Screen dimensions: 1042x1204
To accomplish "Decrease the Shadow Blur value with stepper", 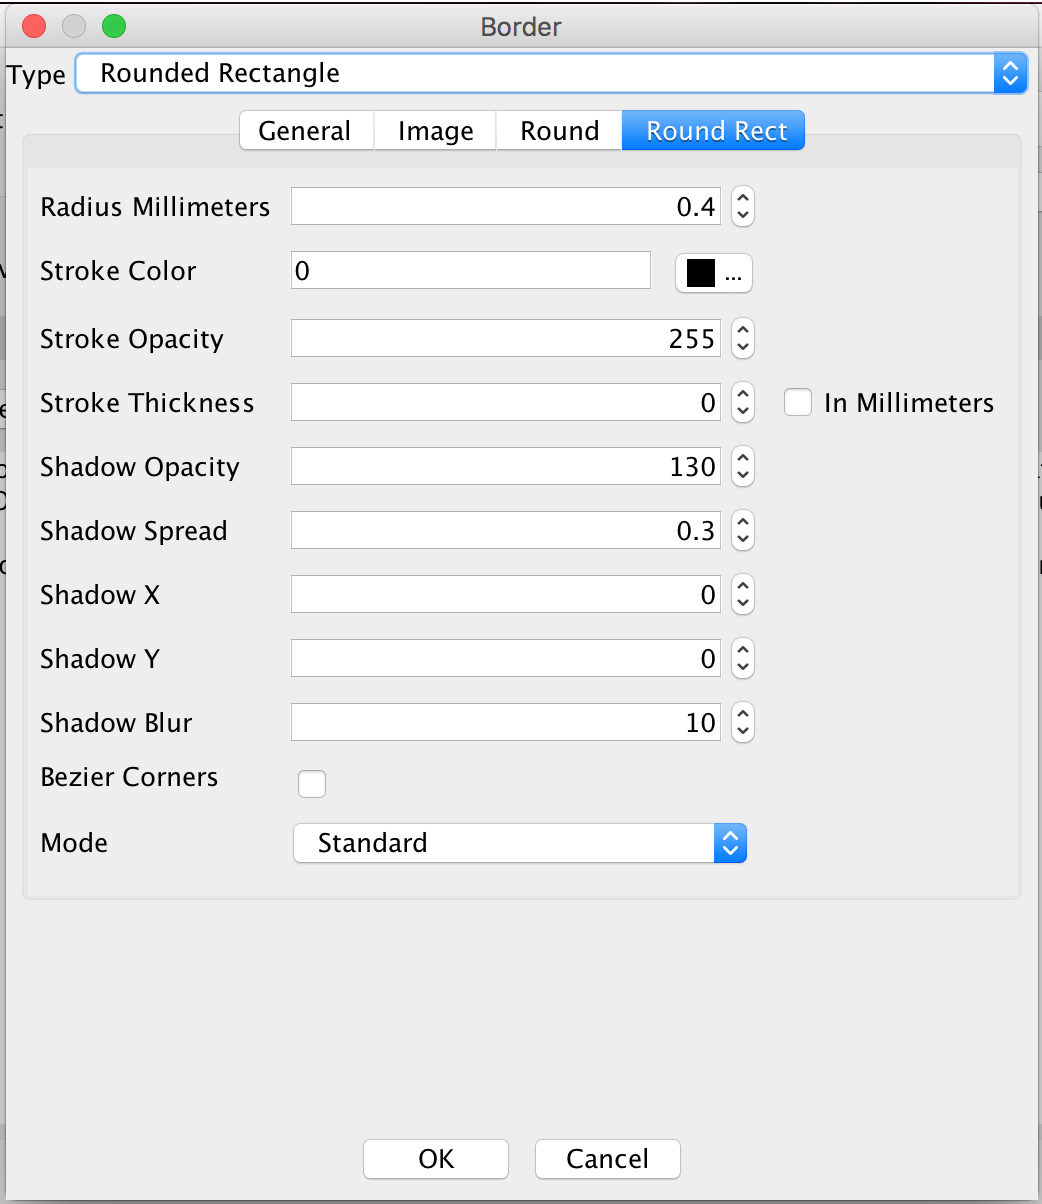I will point(742,729).
